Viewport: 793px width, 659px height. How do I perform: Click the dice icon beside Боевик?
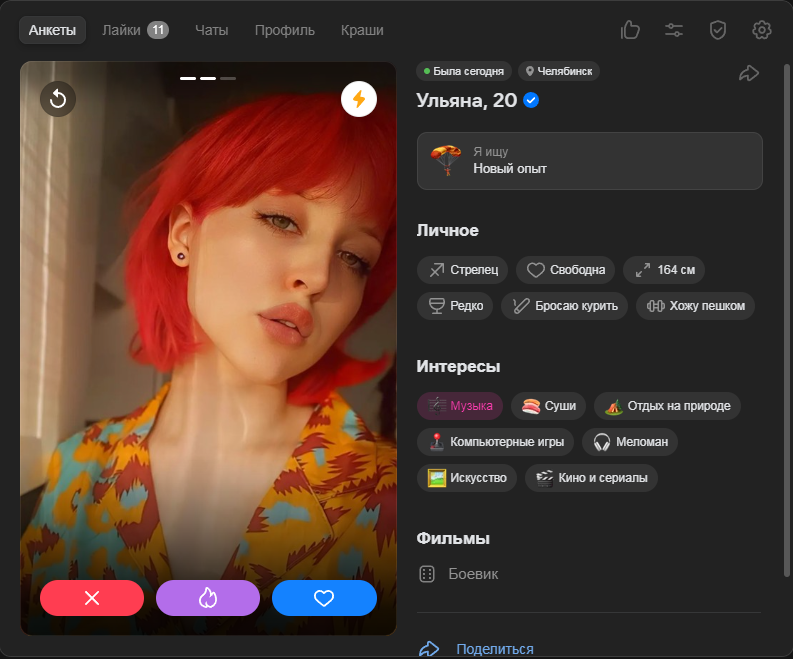(x=427, y=574)
